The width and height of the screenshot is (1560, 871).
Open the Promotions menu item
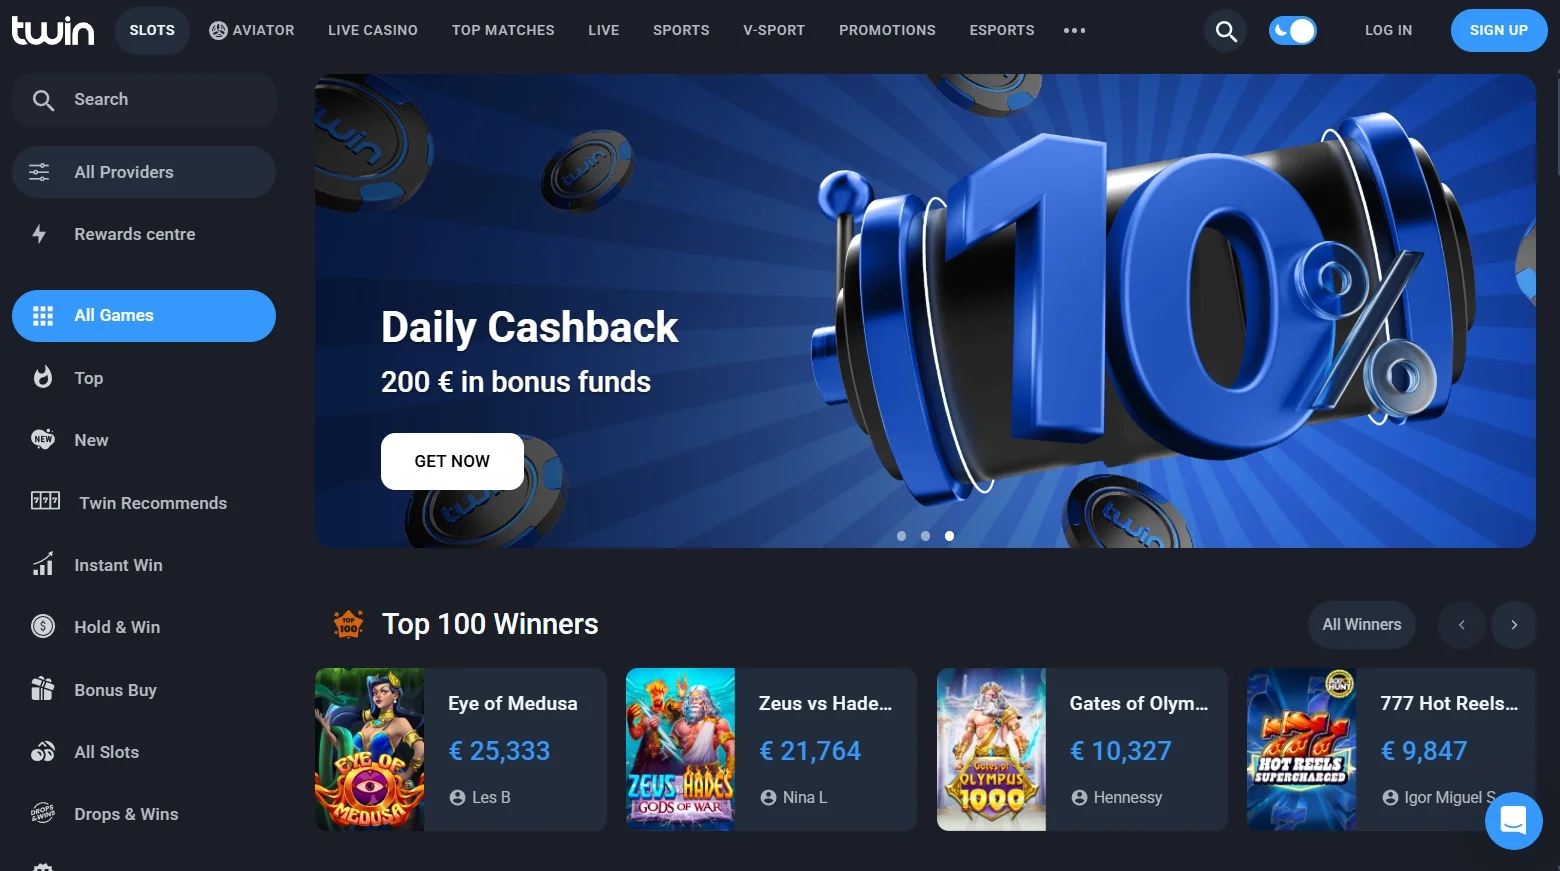pos(887,30)
